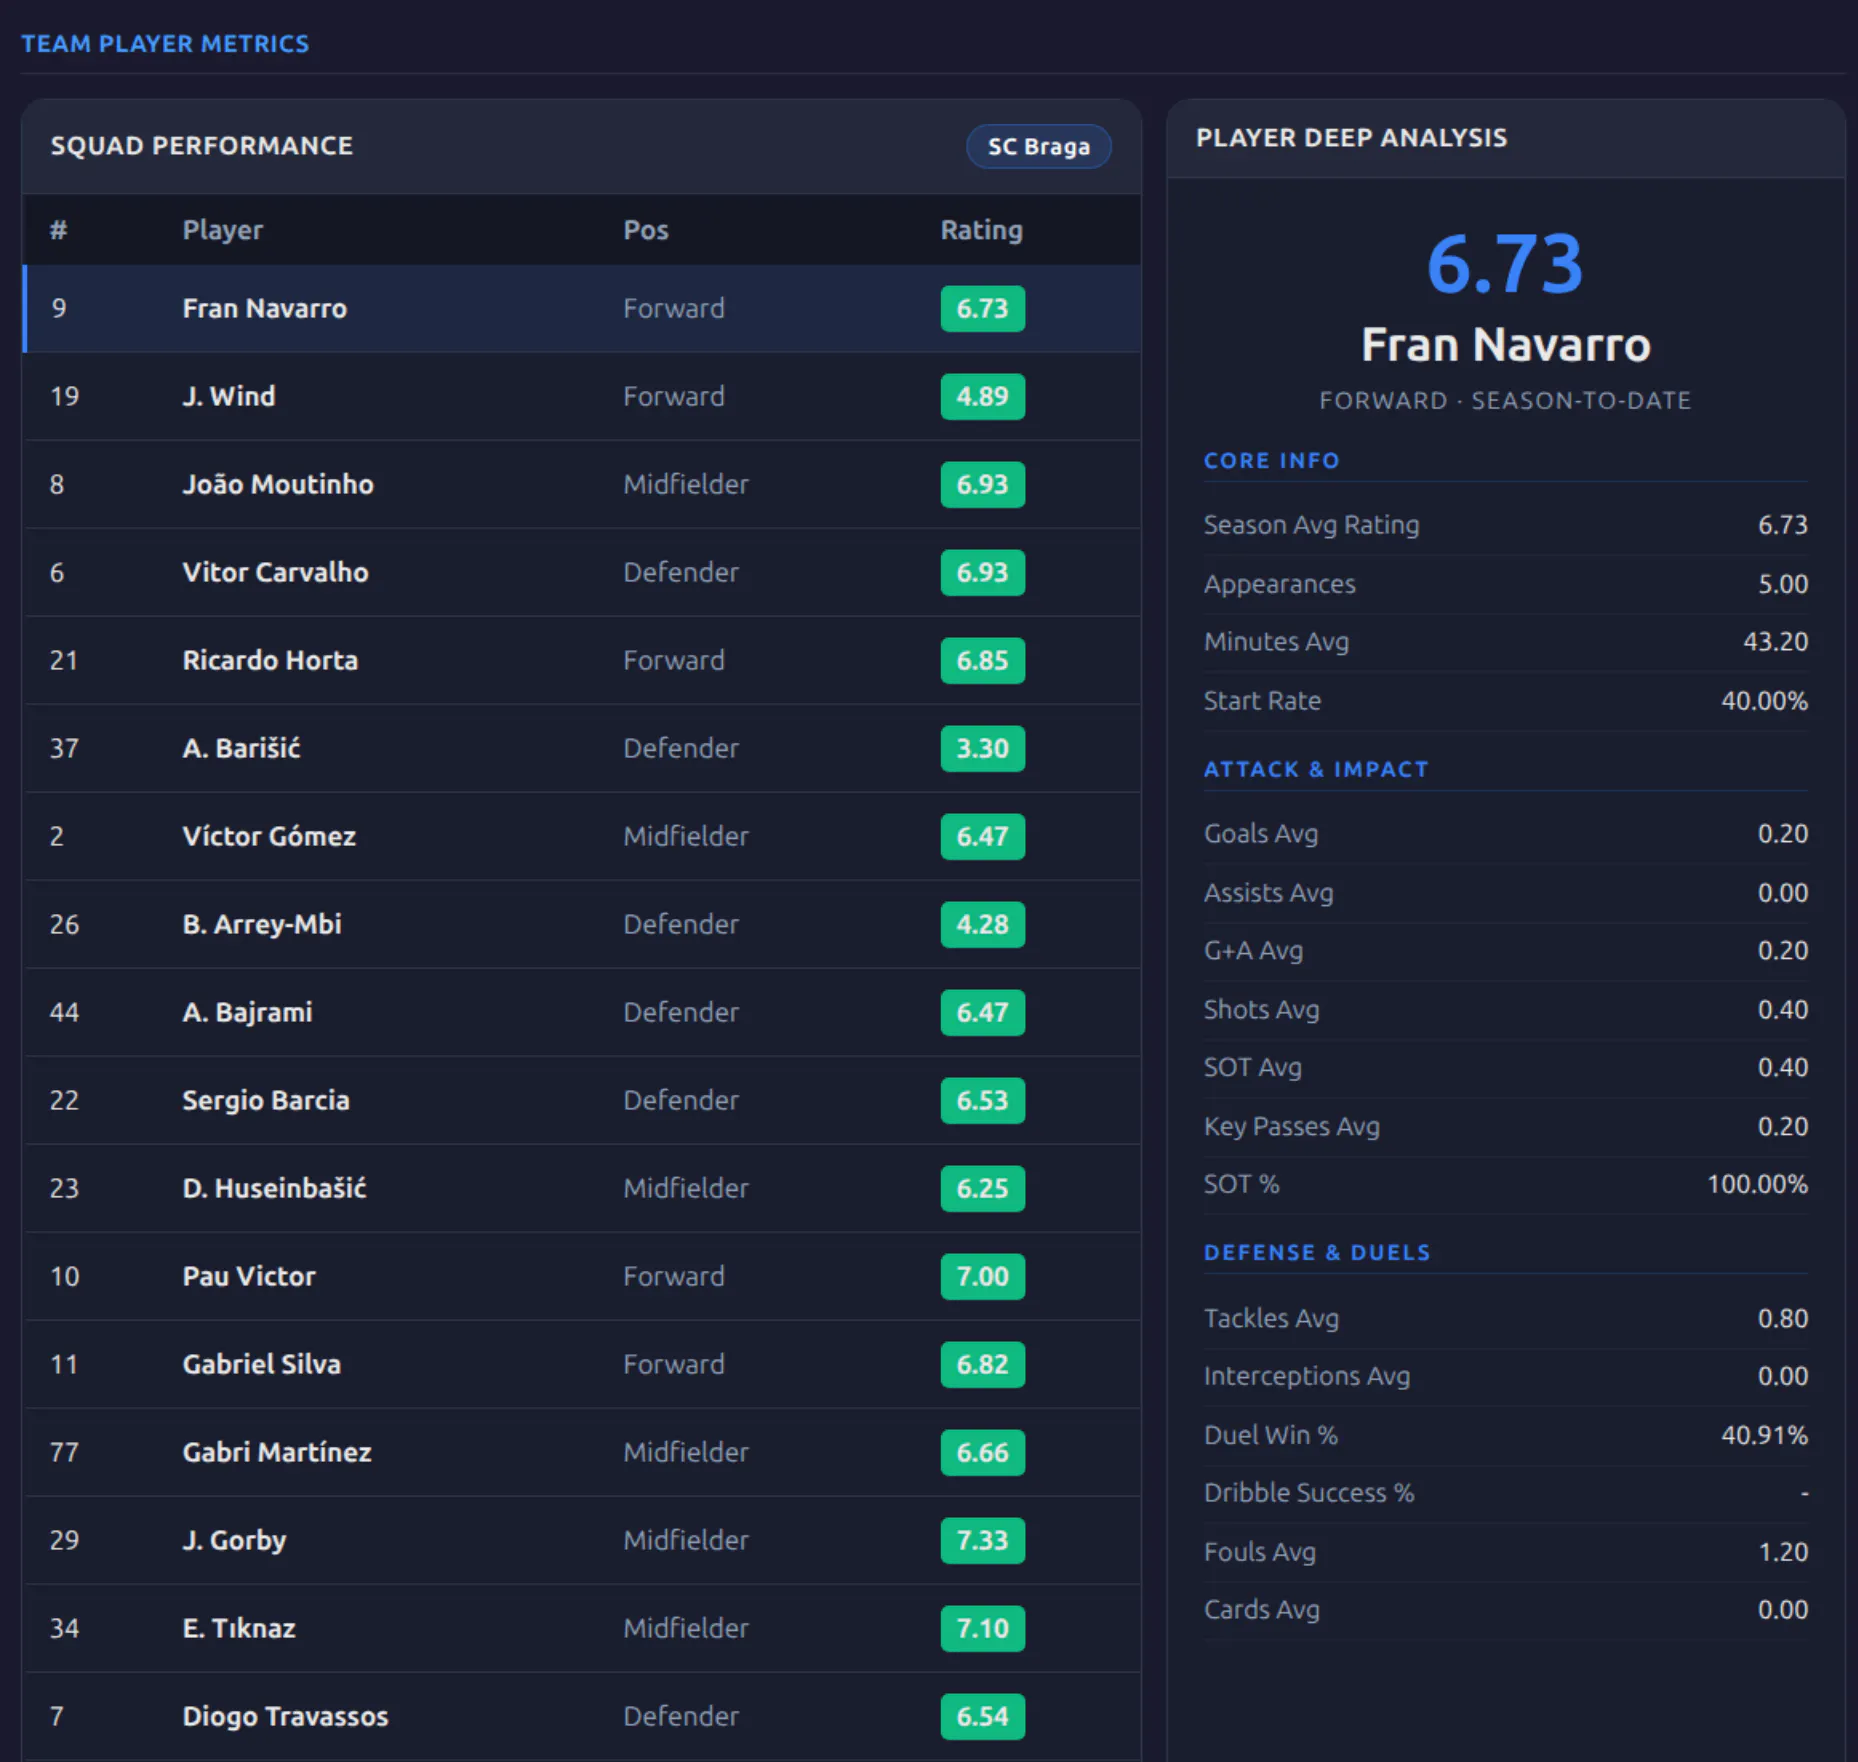Screen dimensions: 1858x1762
Task: Select Sergio Barcia row
Action: click(582, 1100)
